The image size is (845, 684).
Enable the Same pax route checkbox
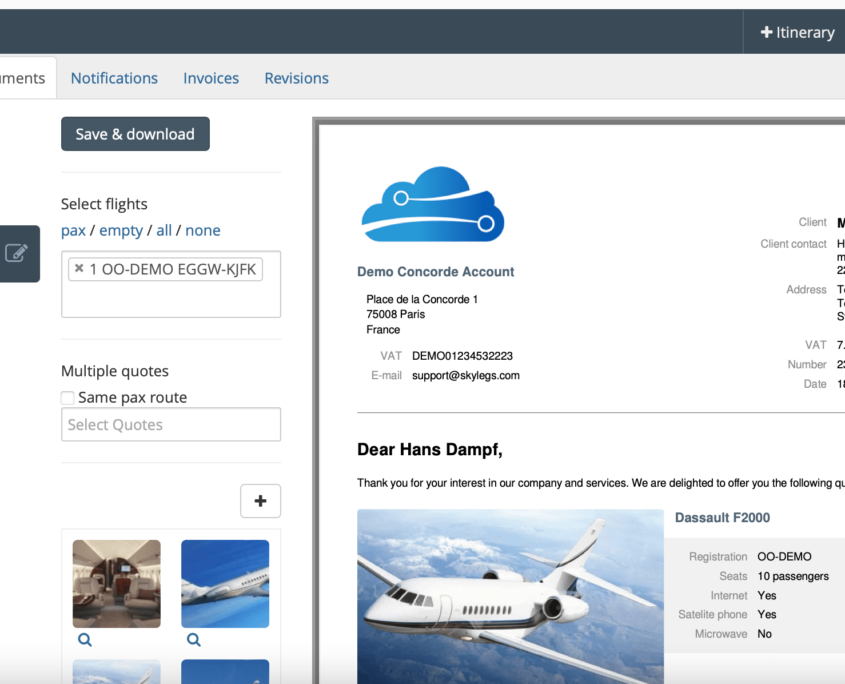pos(67,397)
